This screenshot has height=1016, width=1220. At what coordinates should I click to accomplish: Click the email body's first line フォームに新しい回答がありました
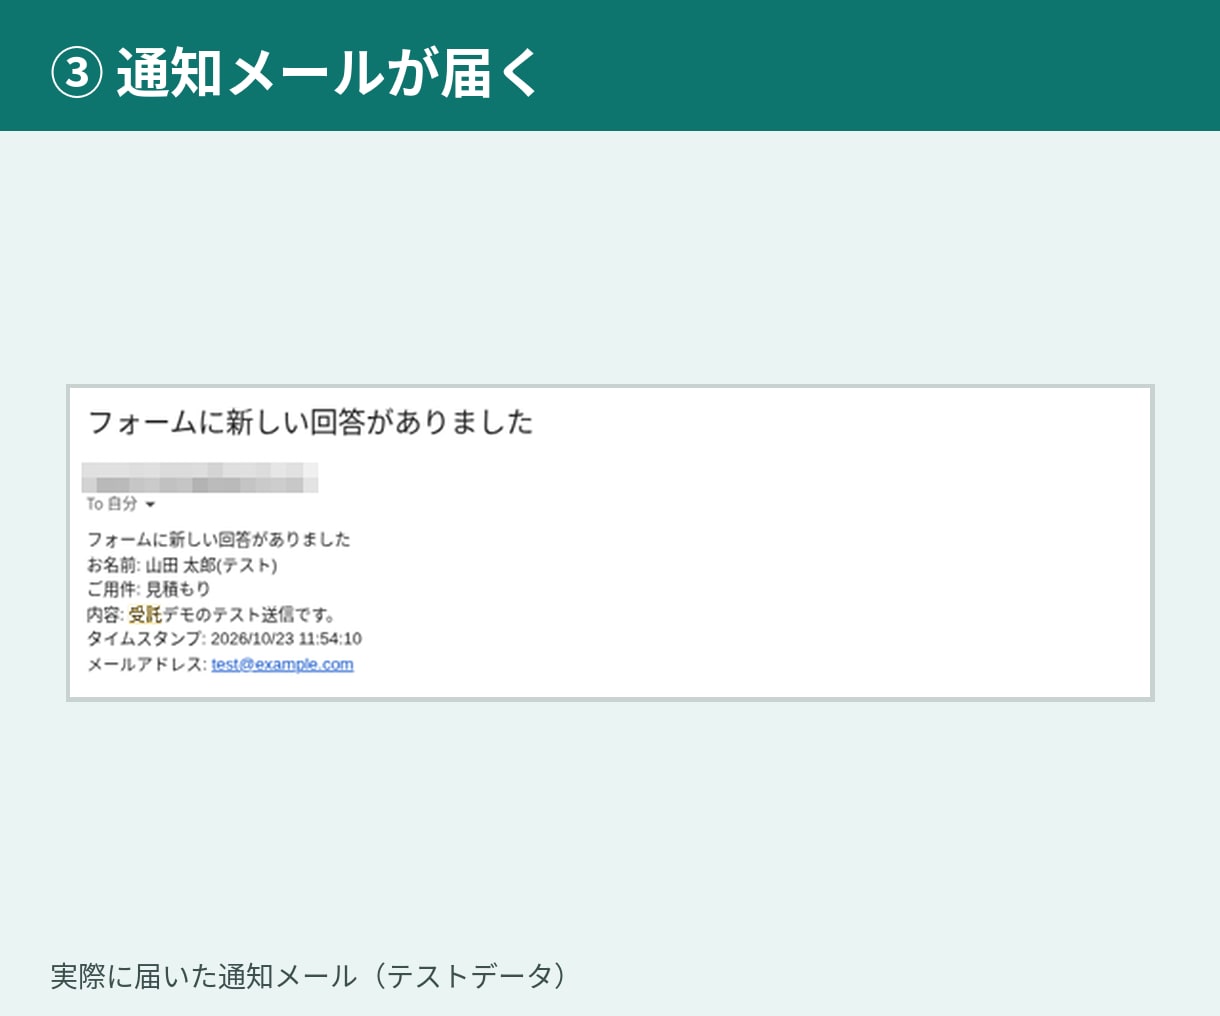click(218, 540)
